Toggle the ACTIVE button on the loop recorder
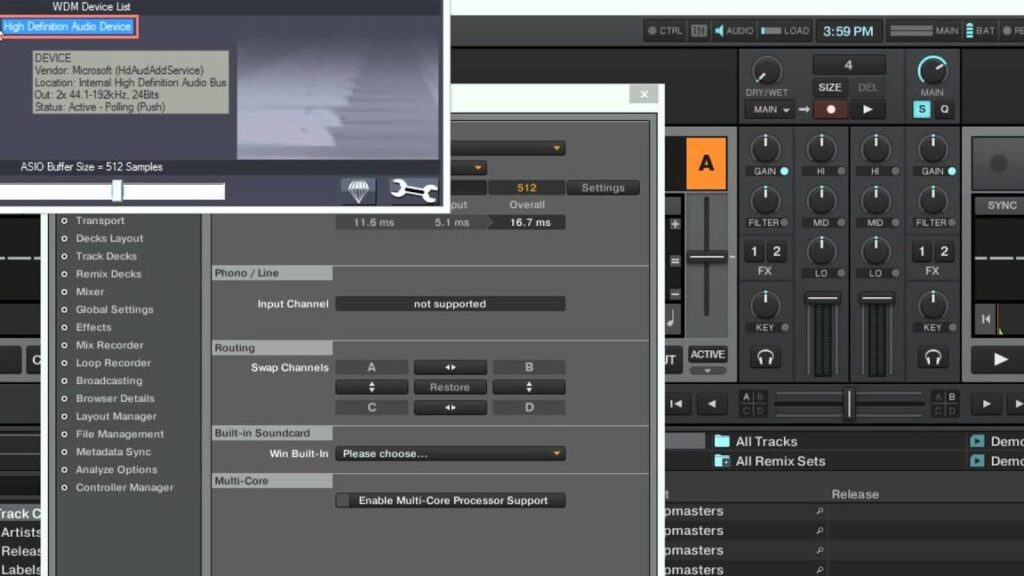Viewport: 1024px width, 576px height. point(708,355)
